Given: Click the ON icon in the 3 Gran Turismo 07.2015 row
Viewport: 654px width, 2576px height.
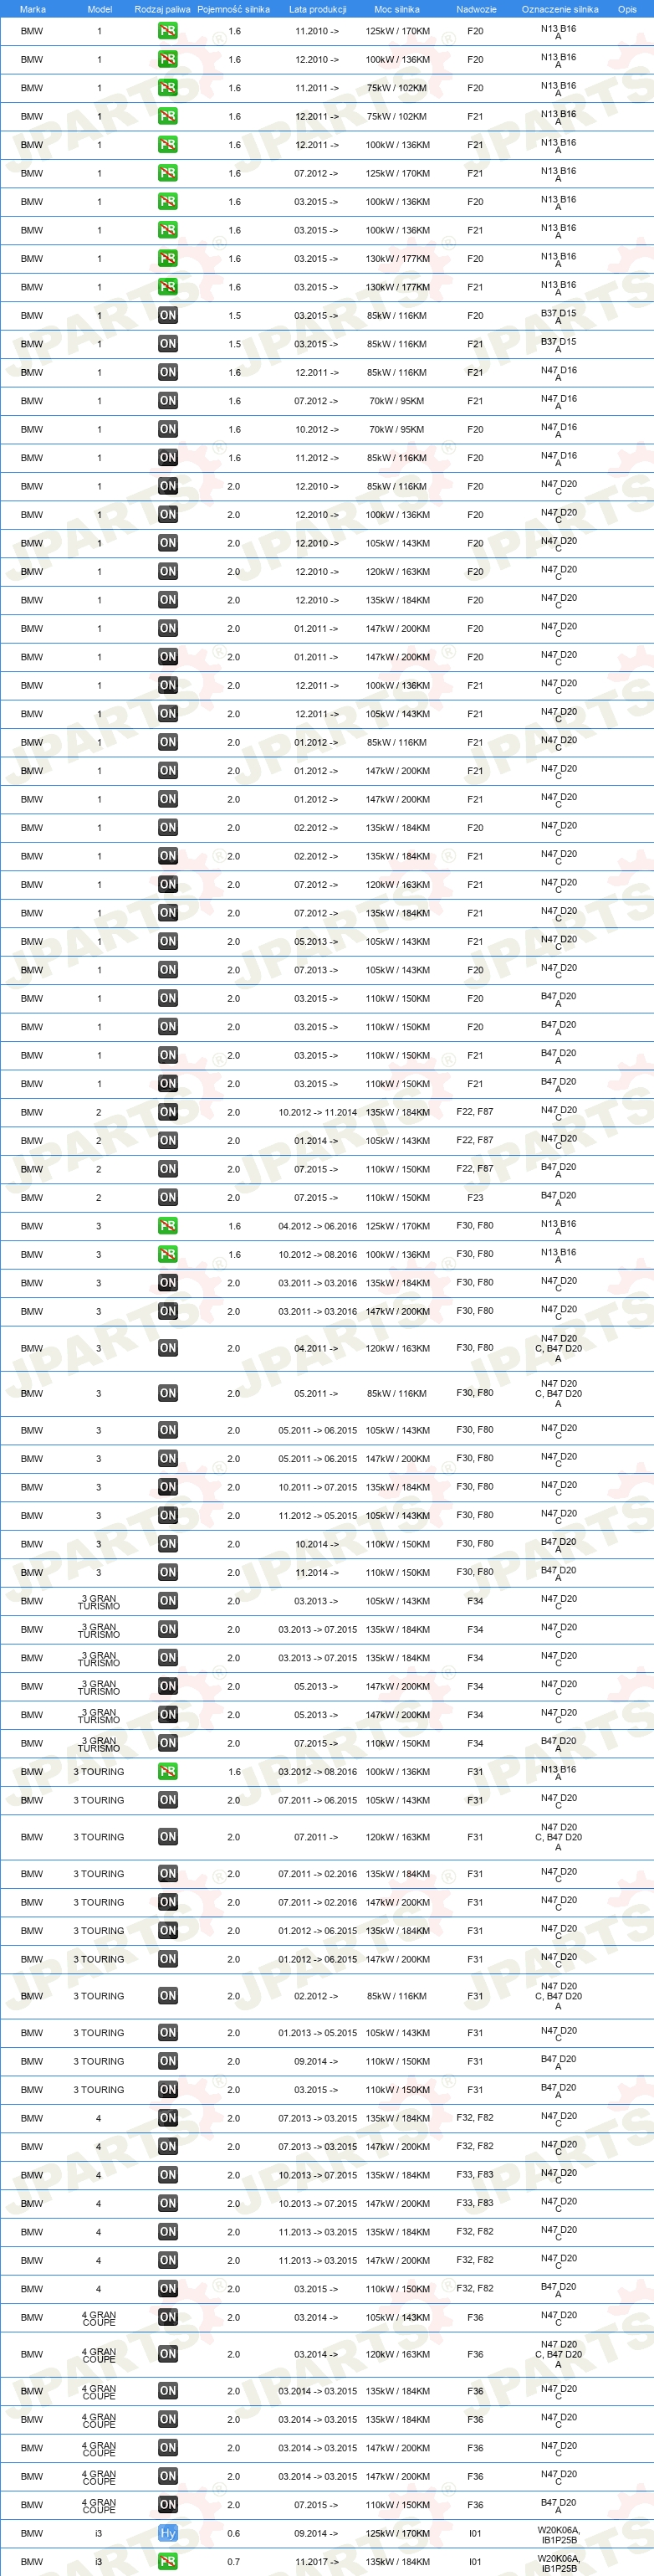Looking at the screenshot, I should coord(168,1743).
